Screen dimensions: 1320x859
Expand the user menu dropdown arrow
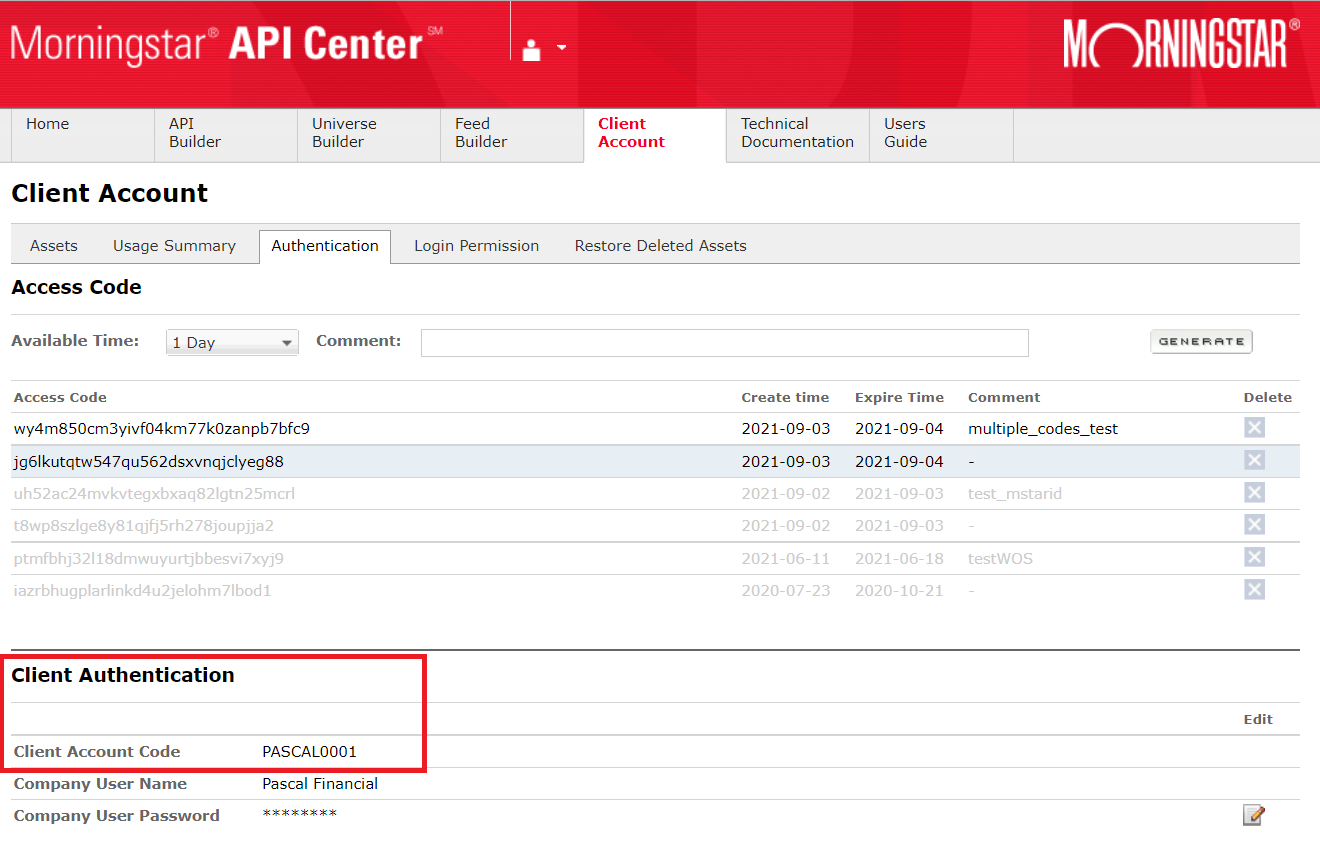tap(561, 47)
